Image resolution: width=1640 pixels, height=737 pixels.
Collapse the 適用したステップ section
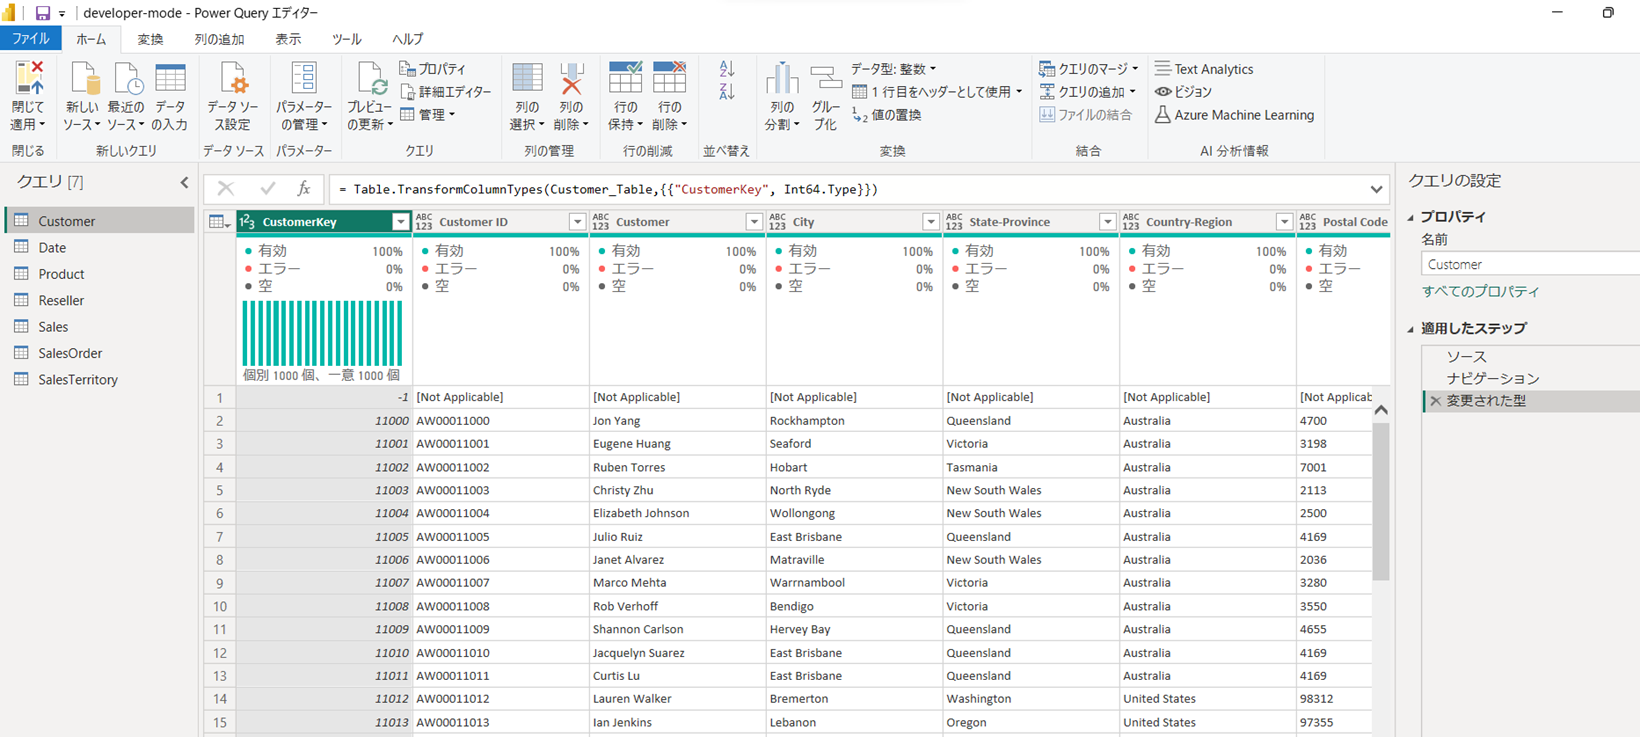[x=1411, y=329]
